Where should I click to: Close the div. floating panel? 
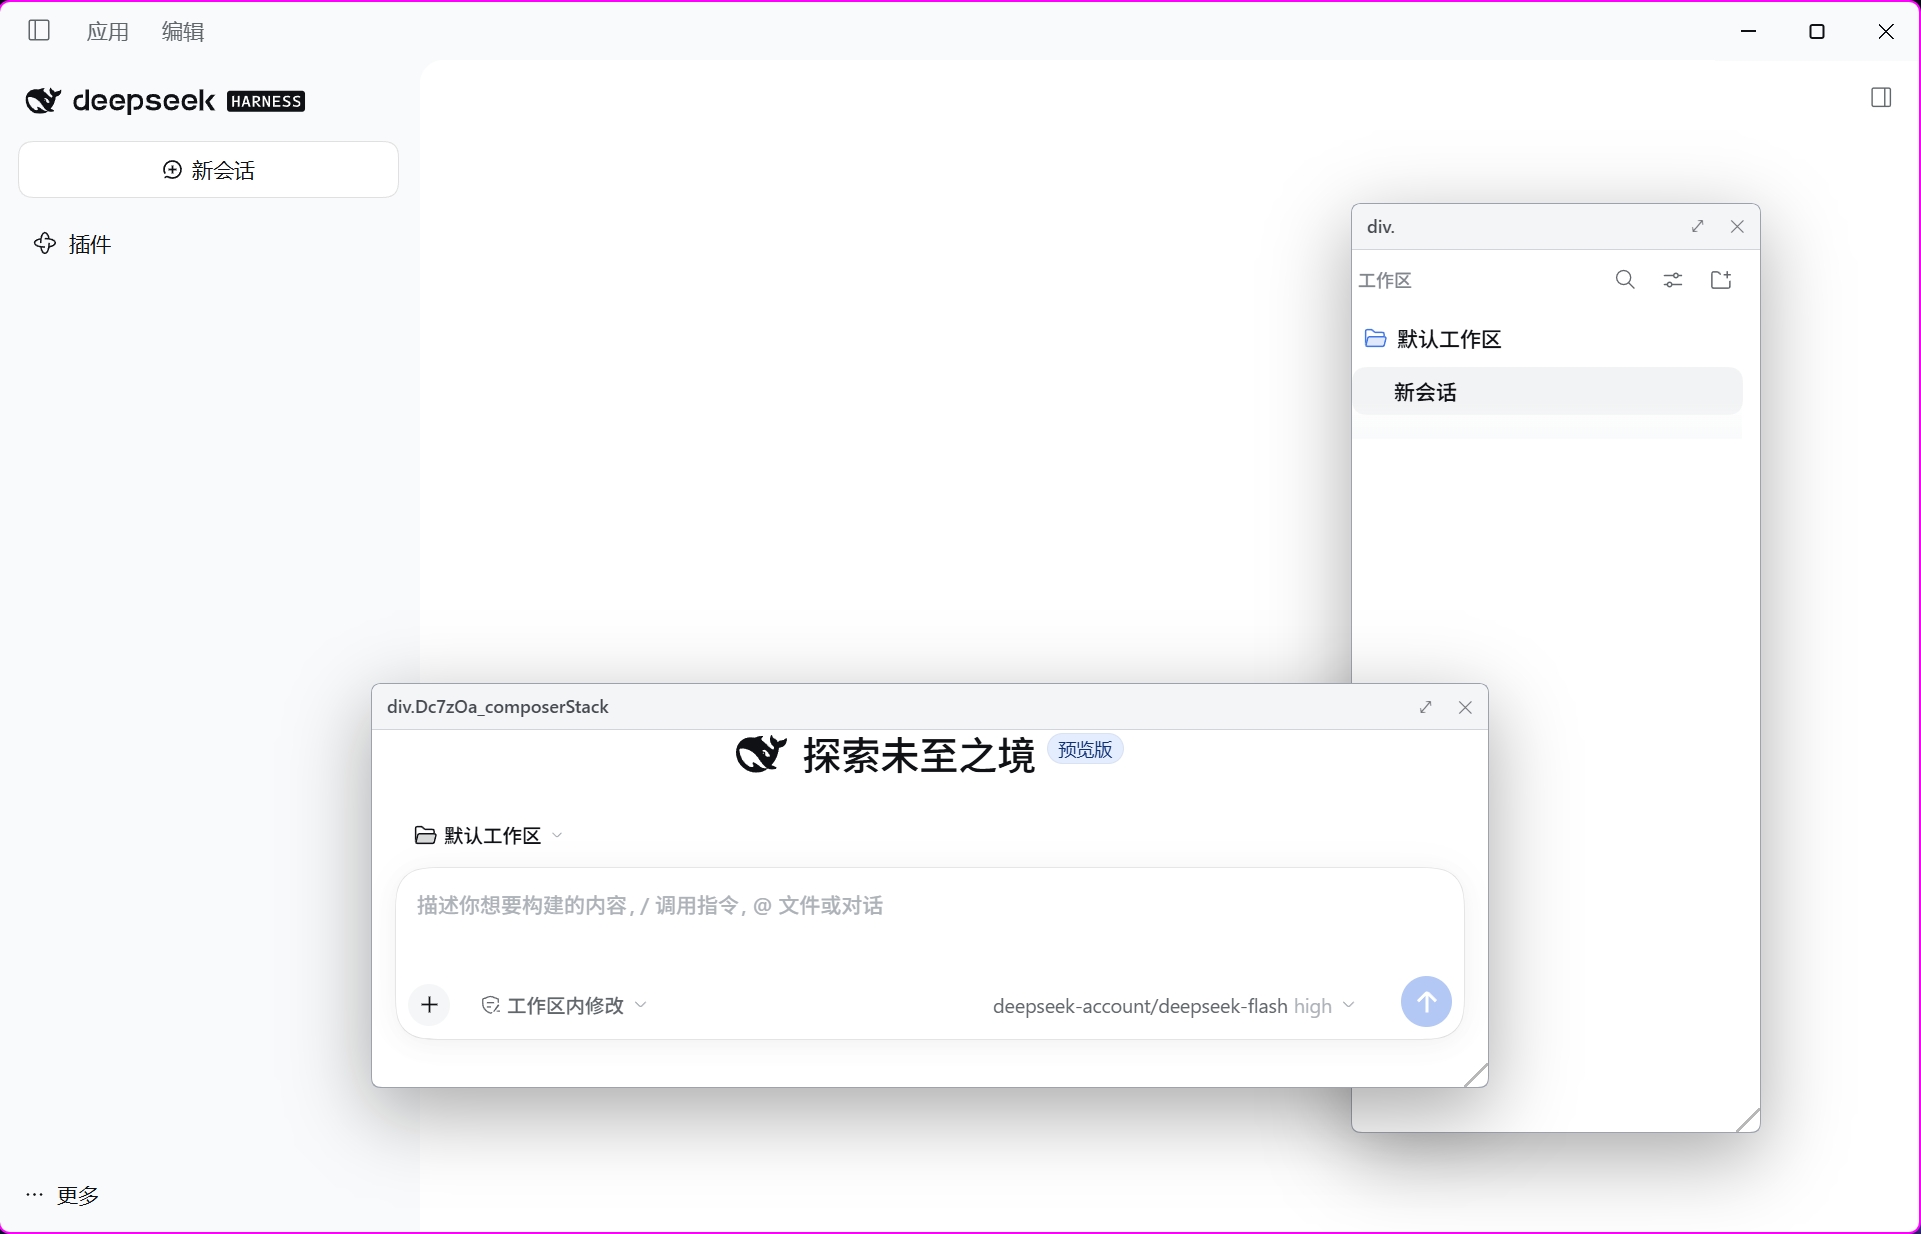tap(1738, 227)
